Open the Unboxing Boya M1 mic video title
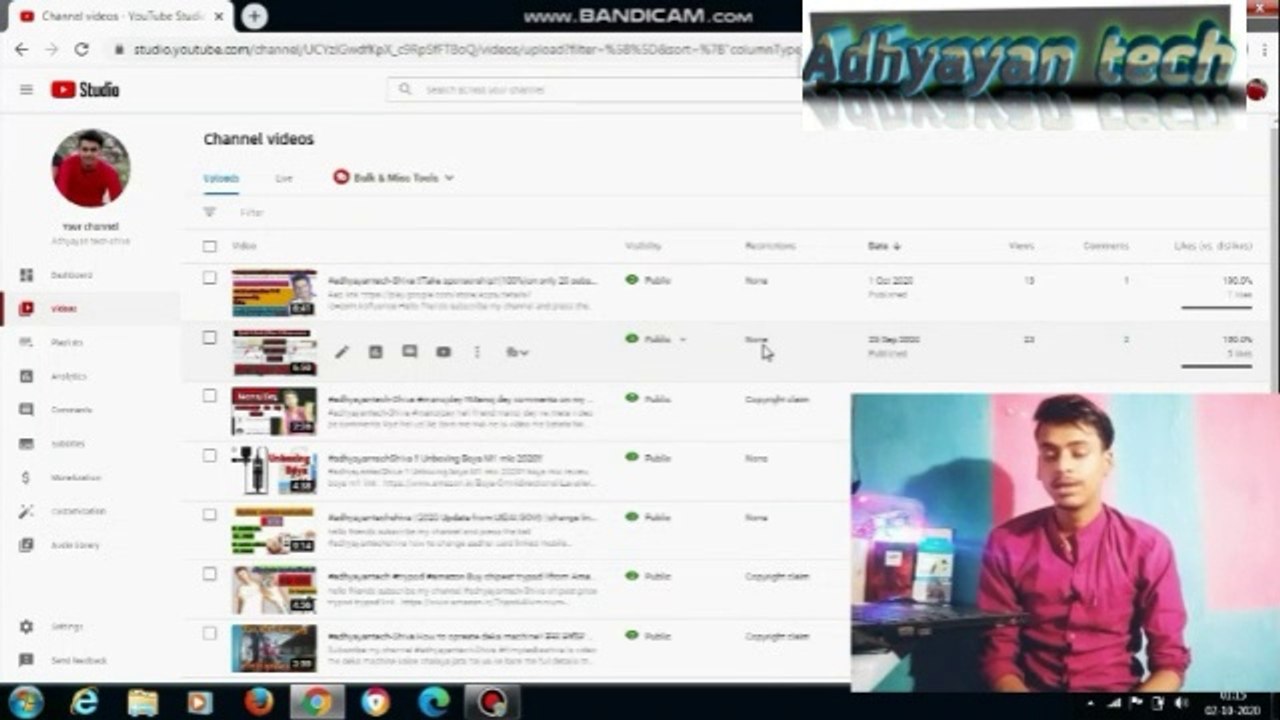The width and height of the screenshot is (1280, 720). click(x=436, y=458)
